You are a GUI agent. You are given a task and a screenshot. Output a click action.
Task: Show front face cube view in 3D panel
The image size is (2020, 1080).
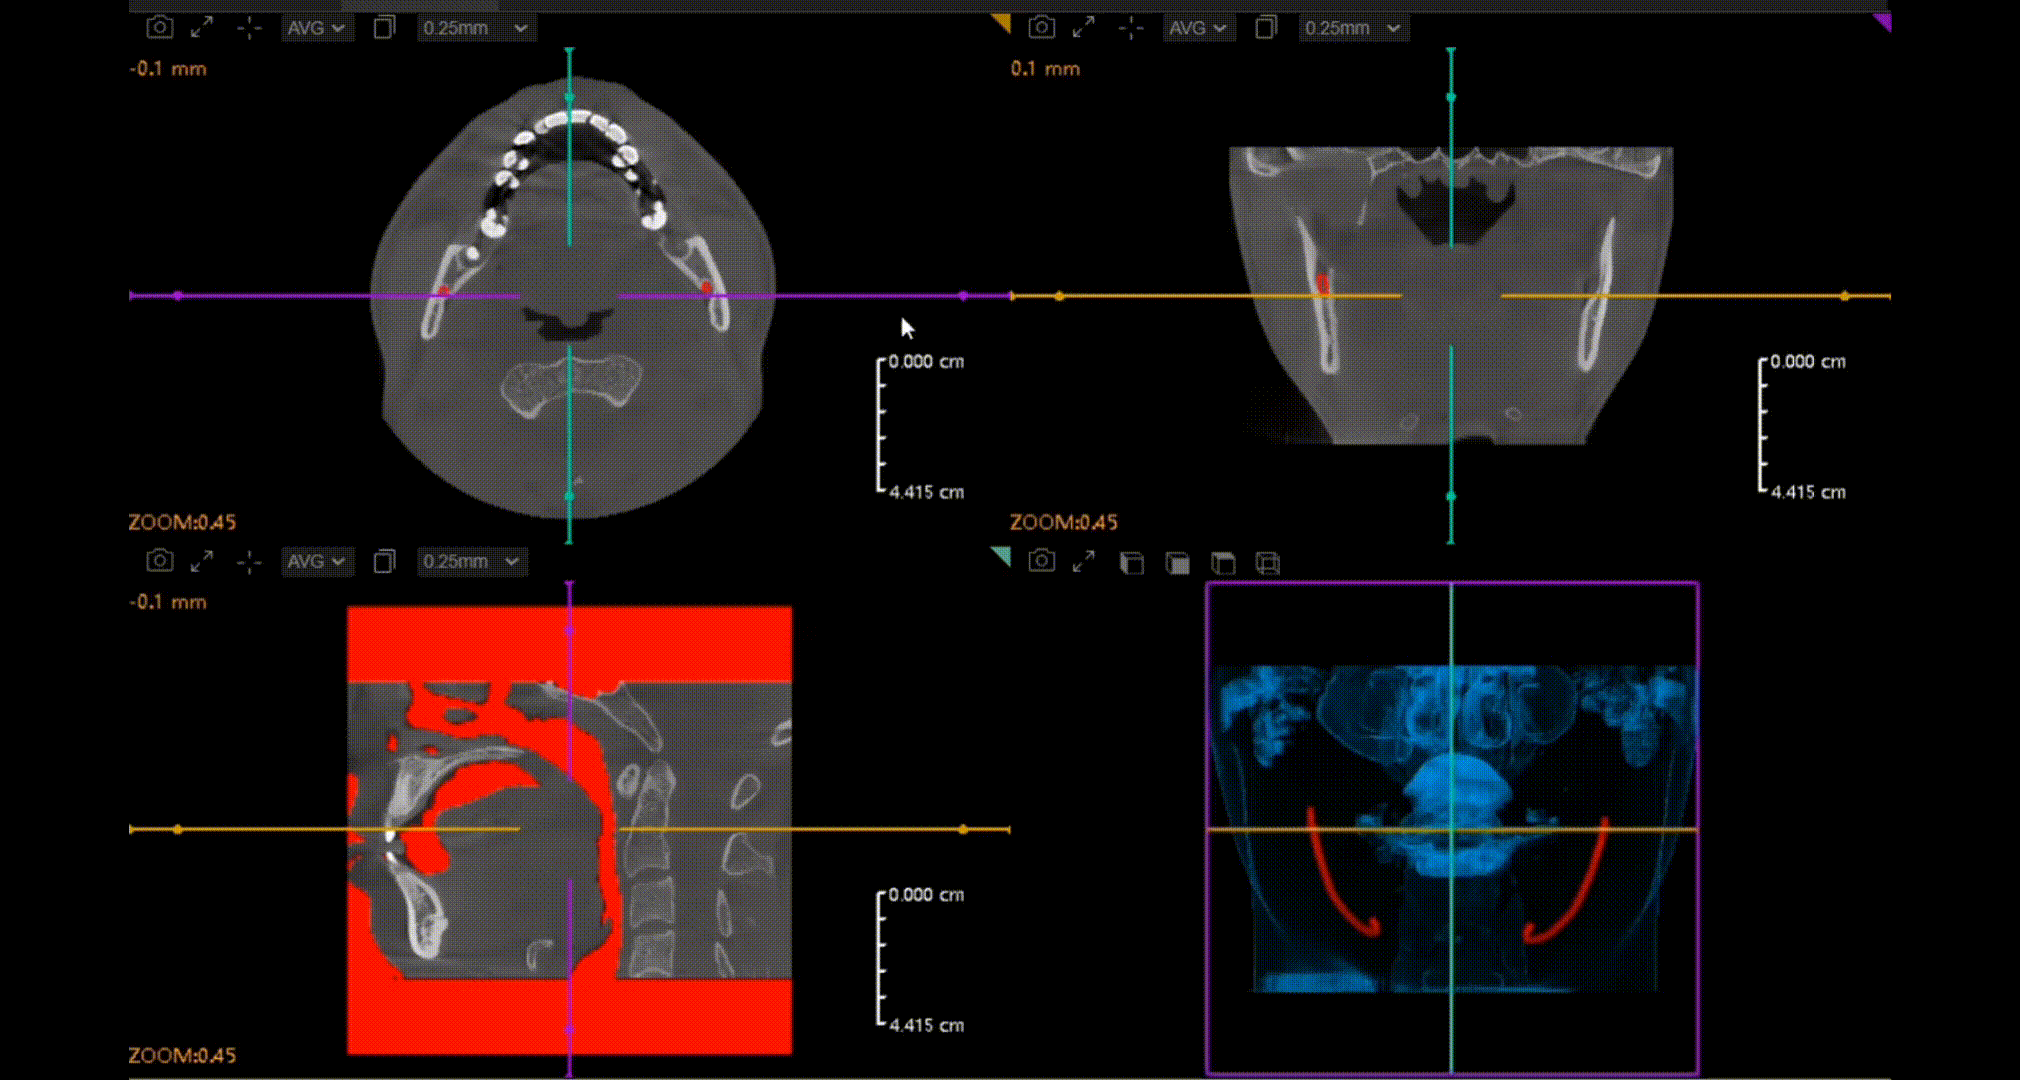tap(1178, 563)
